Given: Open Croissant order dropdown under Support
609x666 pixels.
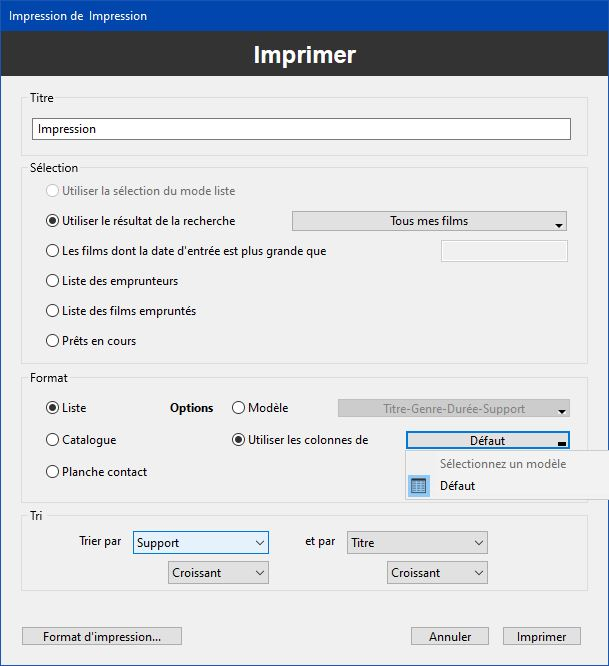Looking at the screenshot, I should pyautogui.click(x=218, y=573).
